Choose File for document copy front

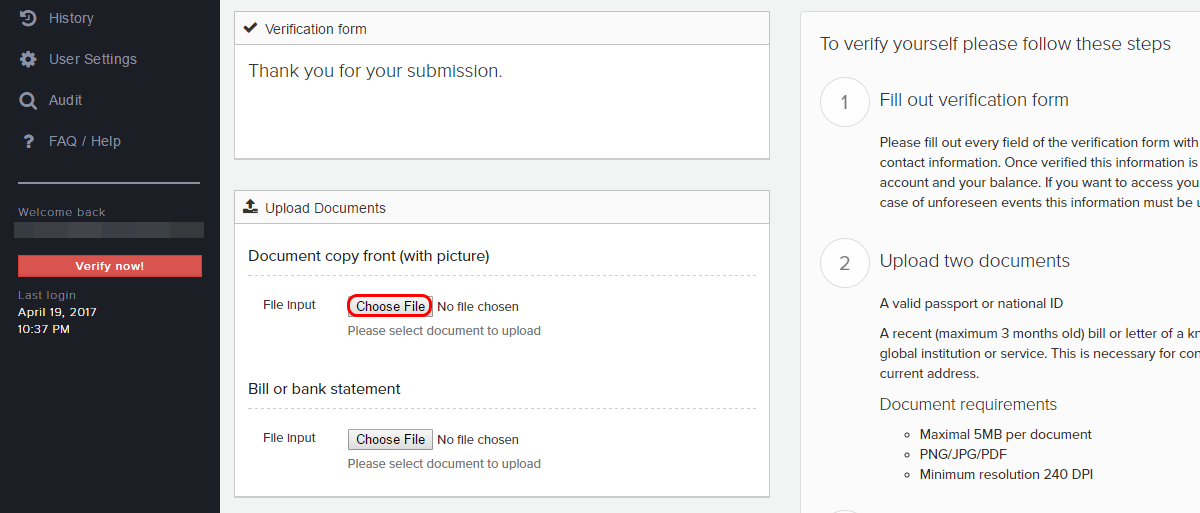(391, 306)
